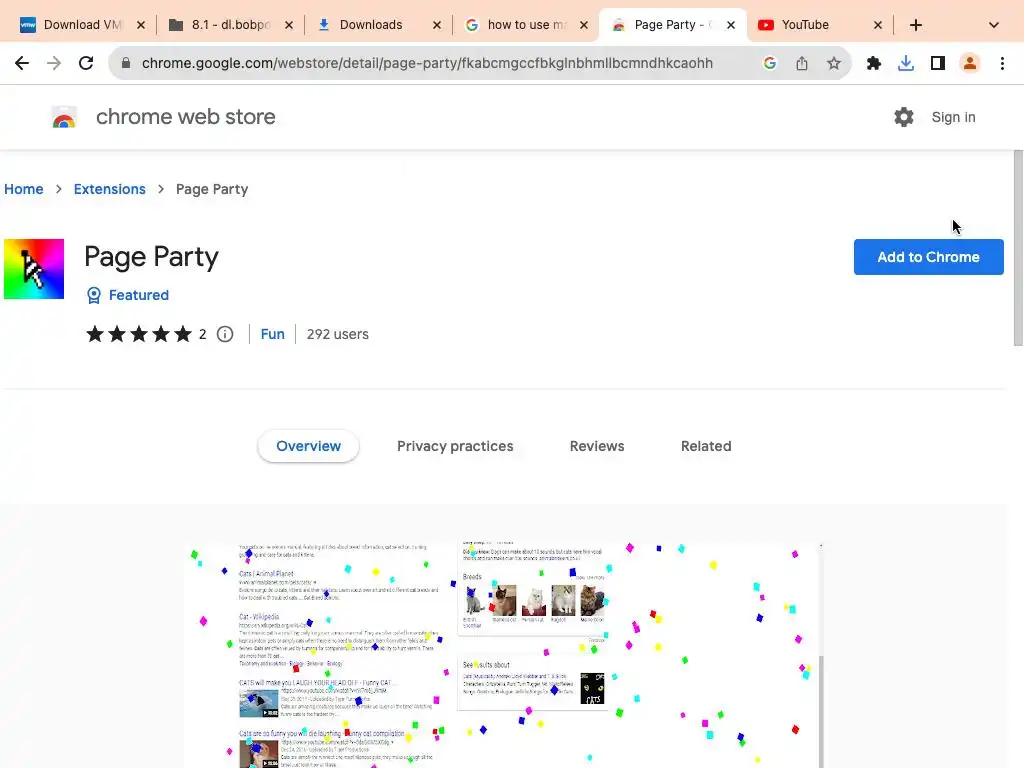Image resolution: width=1024 pixels, height=768 pixels.
Task: Click the rating info icon
Action: click(x=225, y=334)
